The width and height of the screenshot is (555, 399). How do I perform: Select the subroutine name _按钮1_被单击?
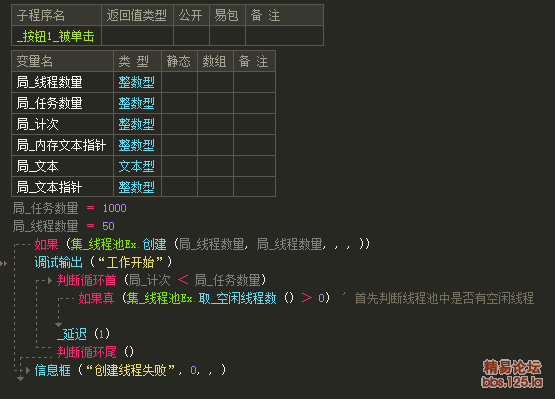(56, 36)
